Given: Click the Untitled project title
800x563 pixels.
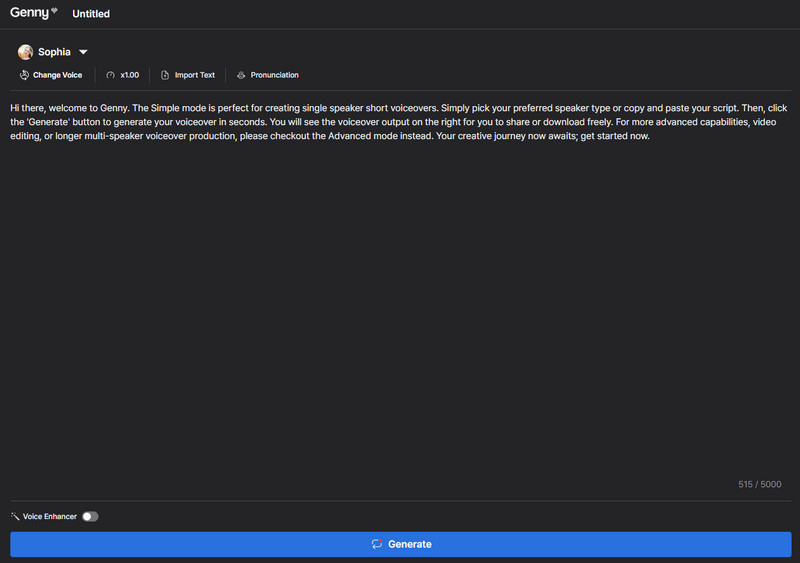Looking at the screenshot, I should click(x=91, y=14).
